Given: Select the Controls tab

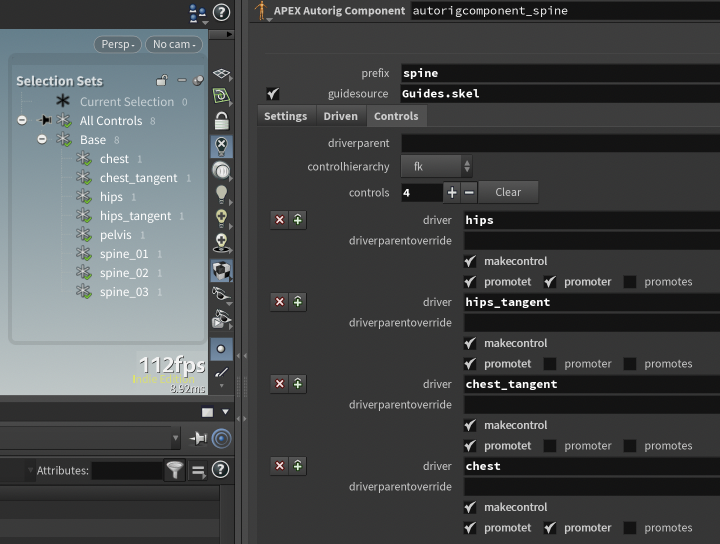Looking at the screenshot, I should 396,116.
